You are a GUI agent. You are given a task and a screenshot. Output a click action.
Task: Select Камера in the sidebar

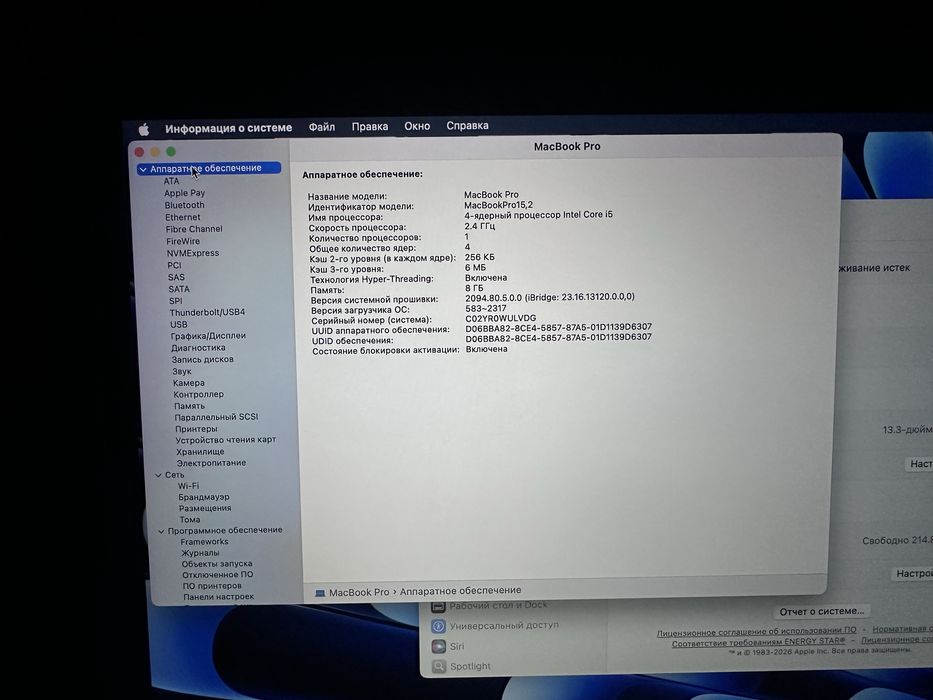[189, 383]
